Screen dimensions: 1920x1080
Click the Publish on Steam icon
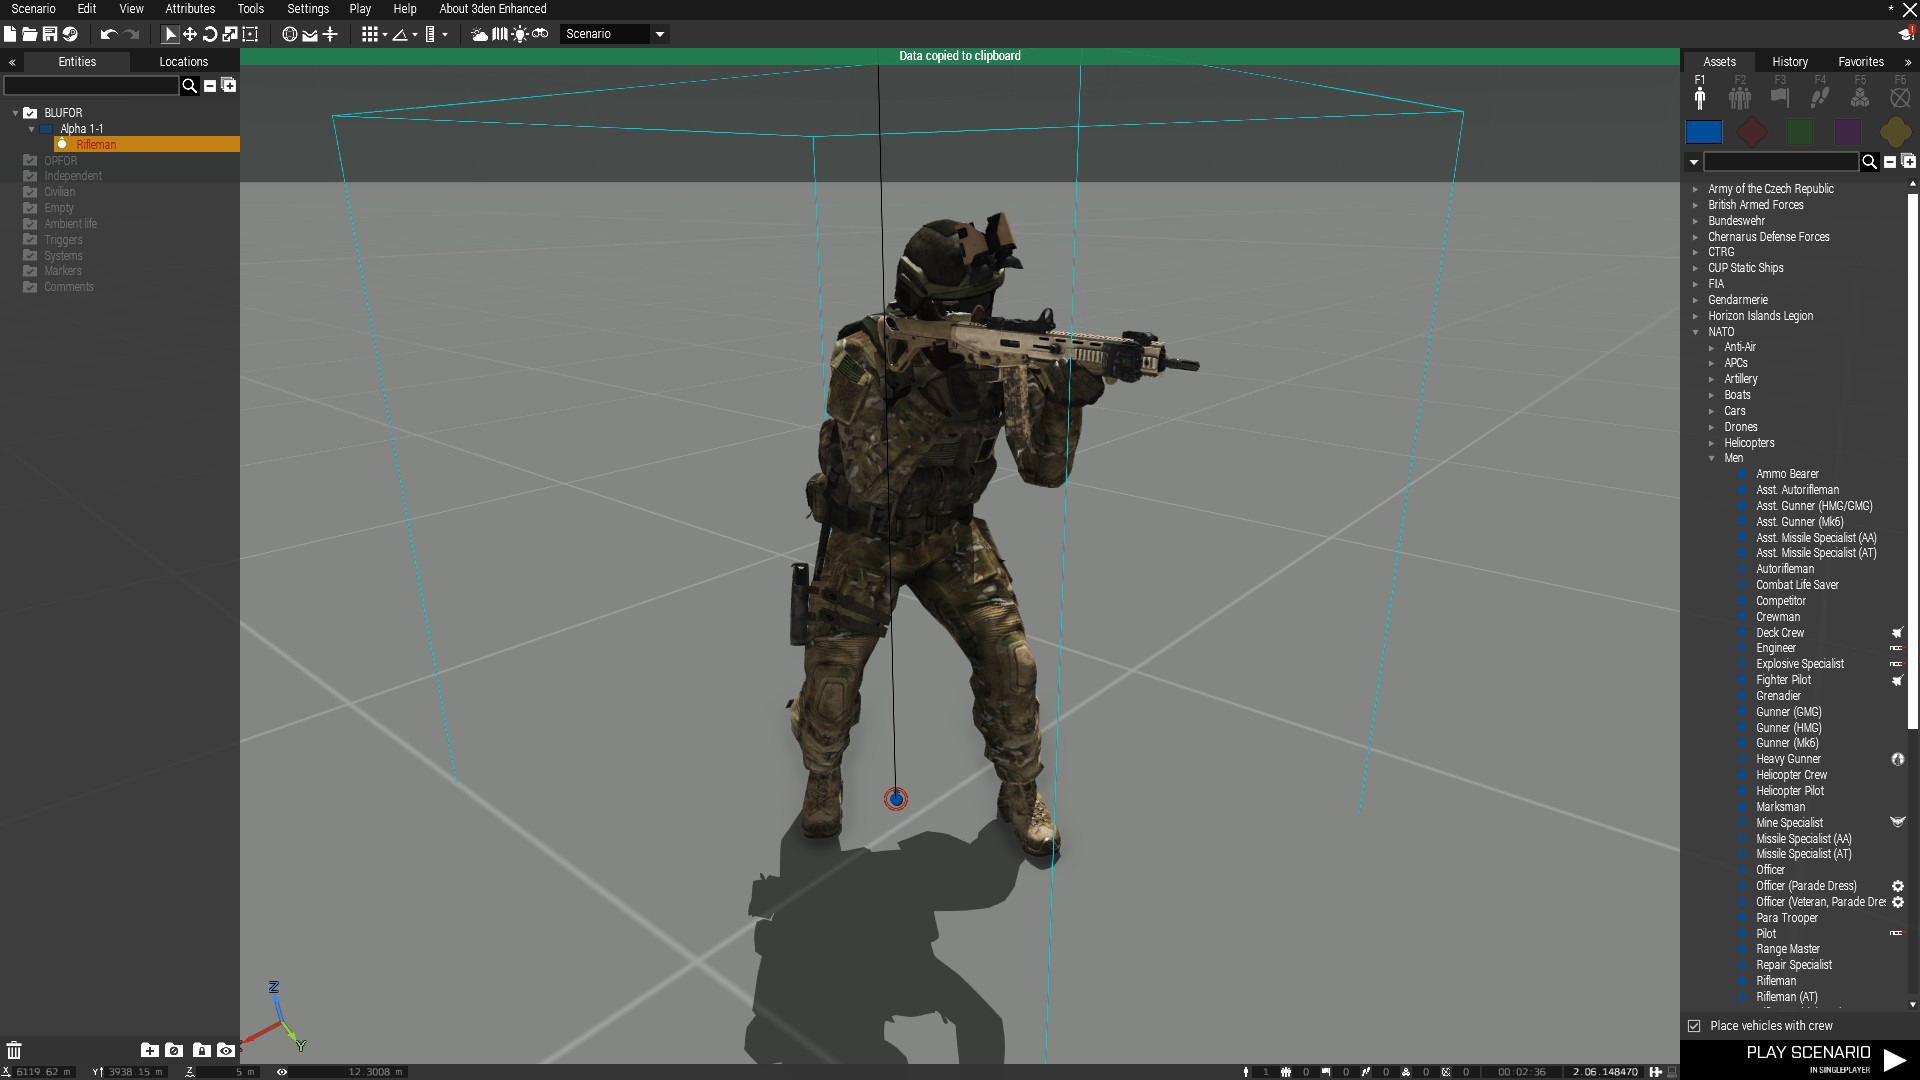click(70, 34)
